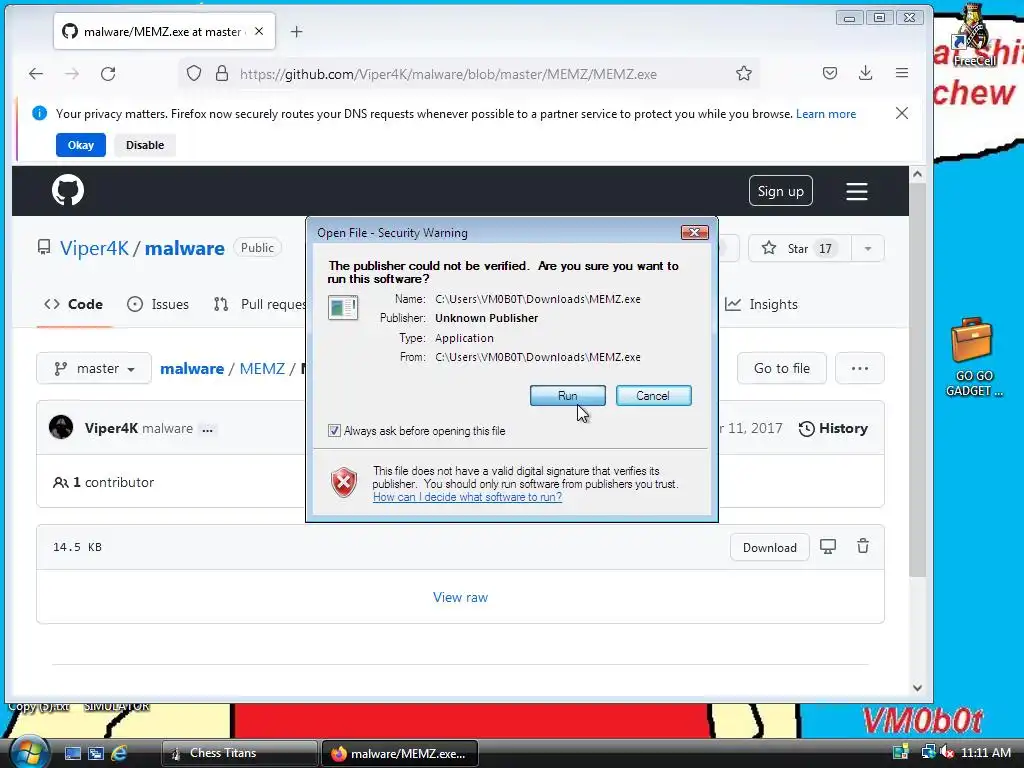The image size is (1024, 768).
Task: Follow the Learn more link
Action: coord(825,114)
